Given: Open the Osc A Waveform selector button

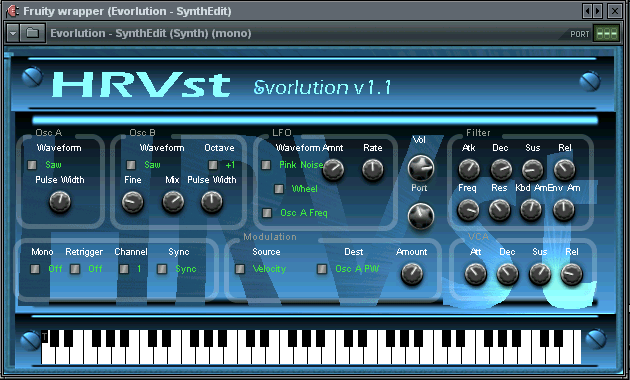Looking at the screenshot, I should pos(32,165).
